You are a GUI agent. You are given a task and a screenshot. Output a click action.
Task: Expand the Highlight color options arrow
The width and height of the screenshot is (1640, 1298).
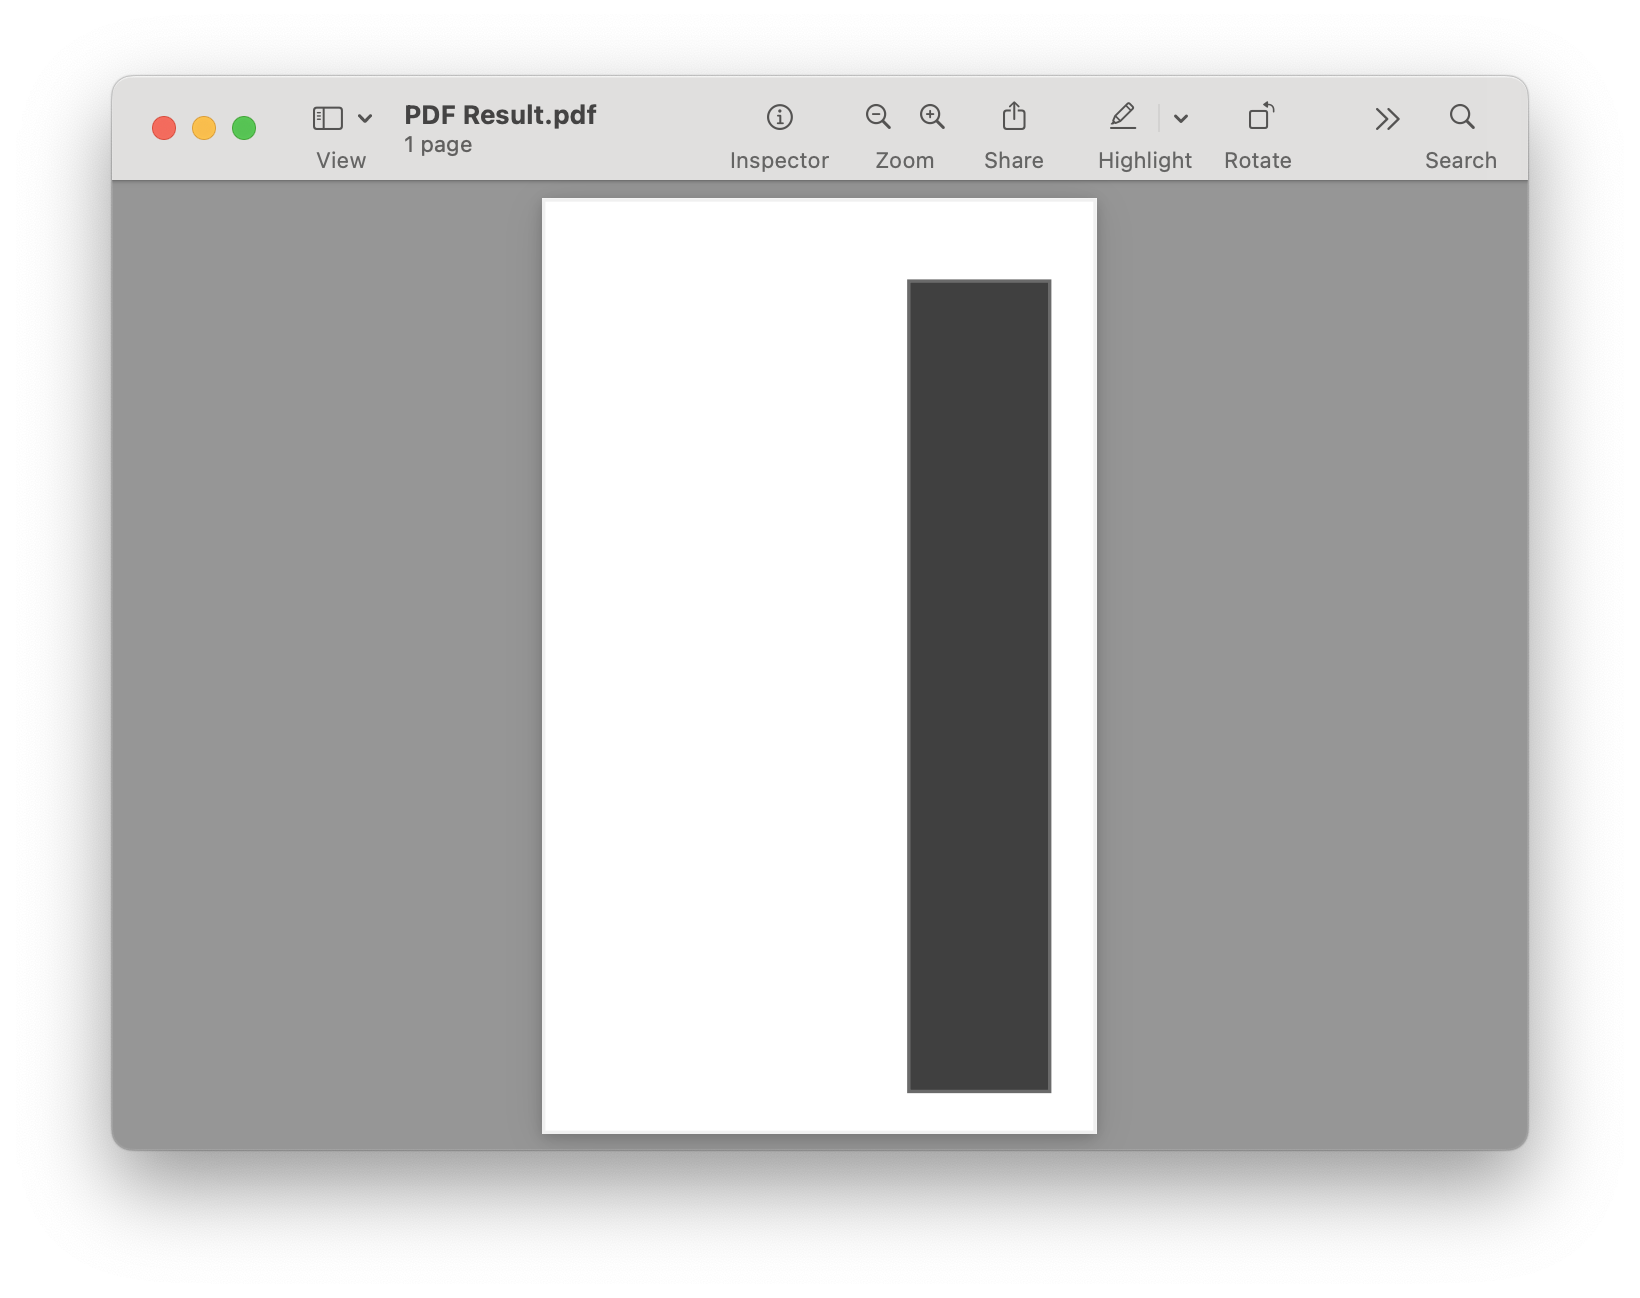1181,119
